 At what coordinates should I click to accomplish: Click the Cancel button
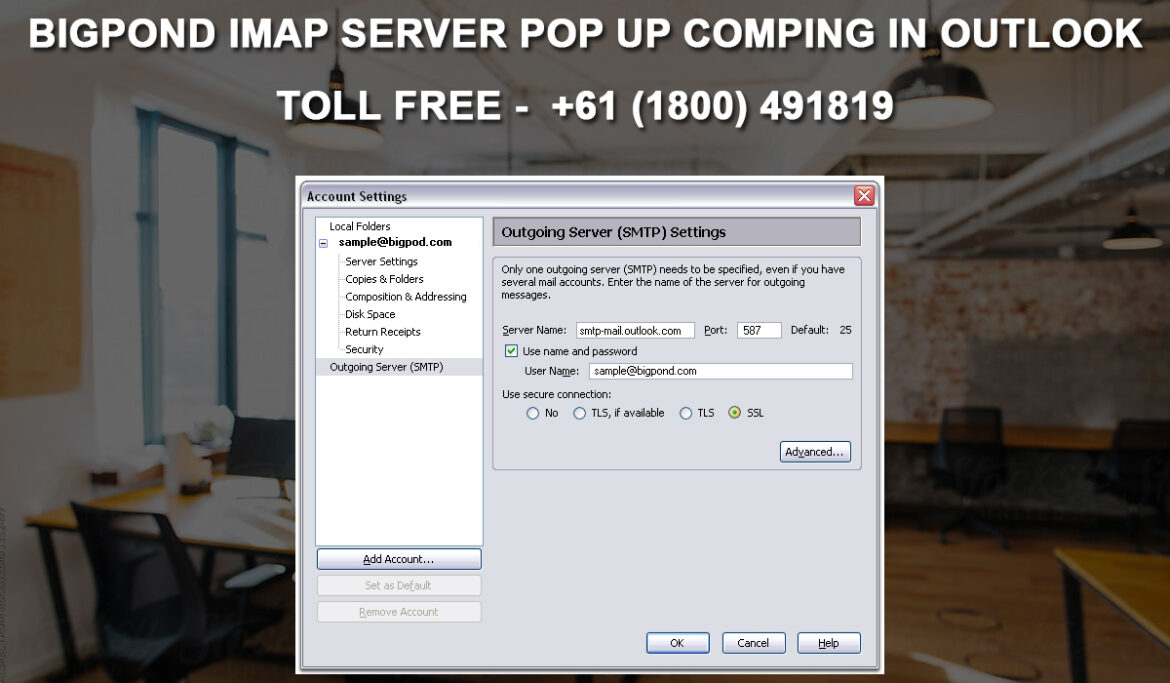click(753, 643)
